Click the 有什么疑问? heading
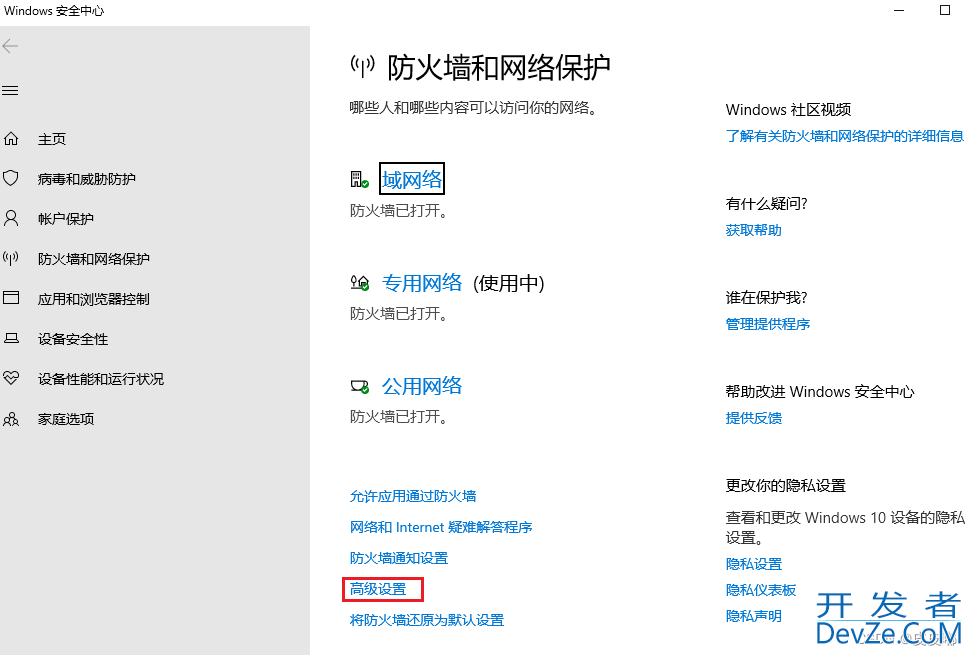The height and width of the screenshot is (655, 972). tap(767, 204)
